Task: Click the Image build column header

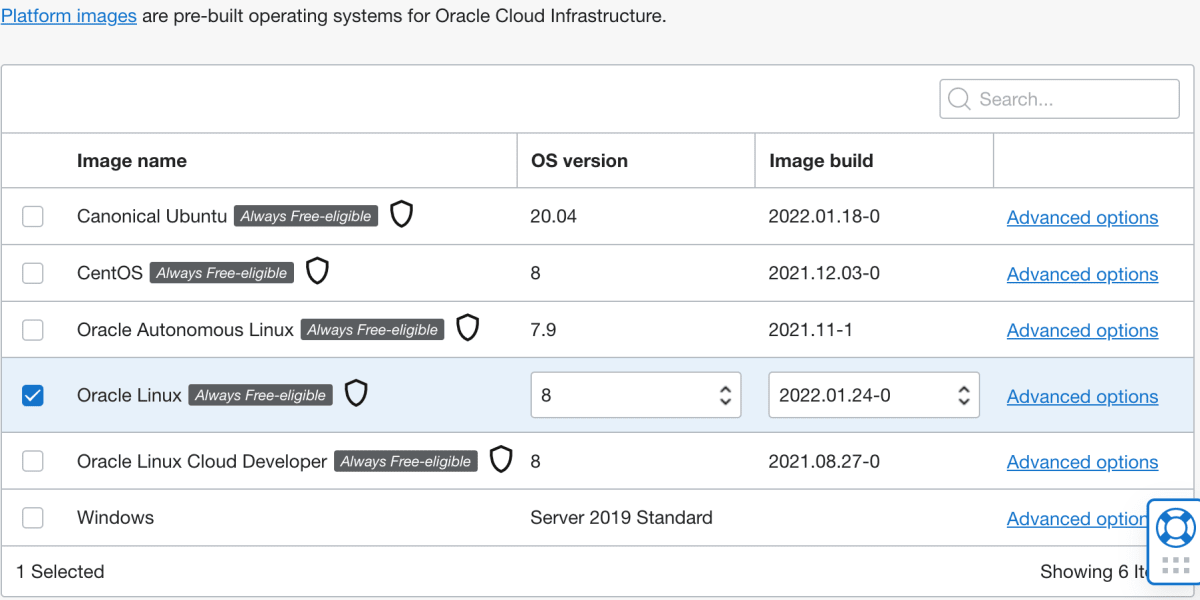Action: tap(821, 160)
